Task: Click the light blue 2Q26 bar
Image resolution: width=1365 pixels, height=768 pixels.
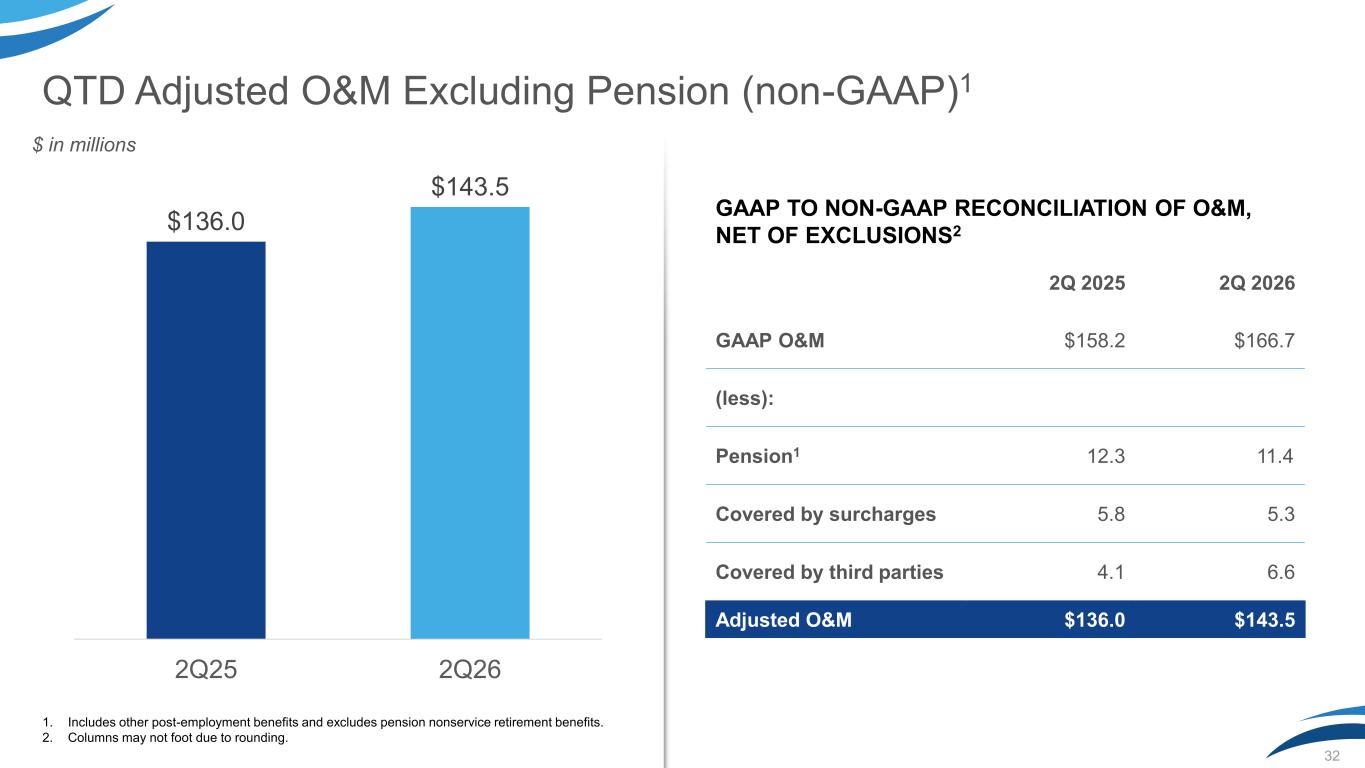Action: (470, 423)
